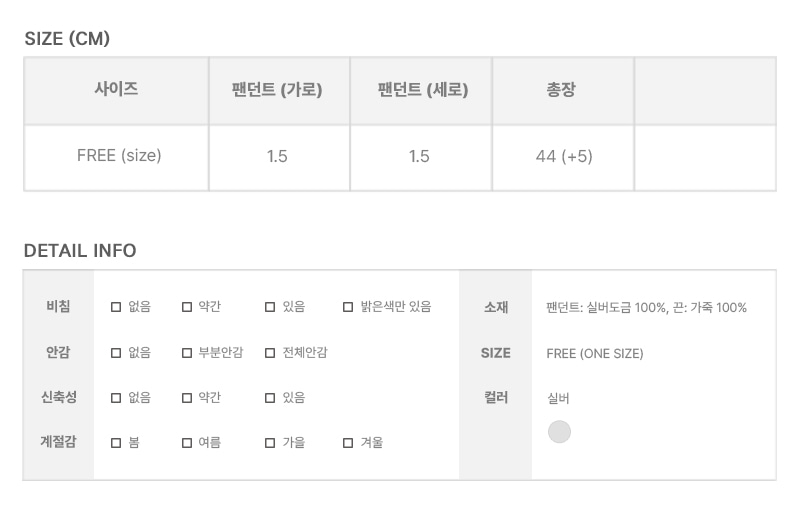Image resolution: width=800 pixels, height=529 pixels.
Task: Select the silver color swatch circle
Action: (x=559, y=432)
